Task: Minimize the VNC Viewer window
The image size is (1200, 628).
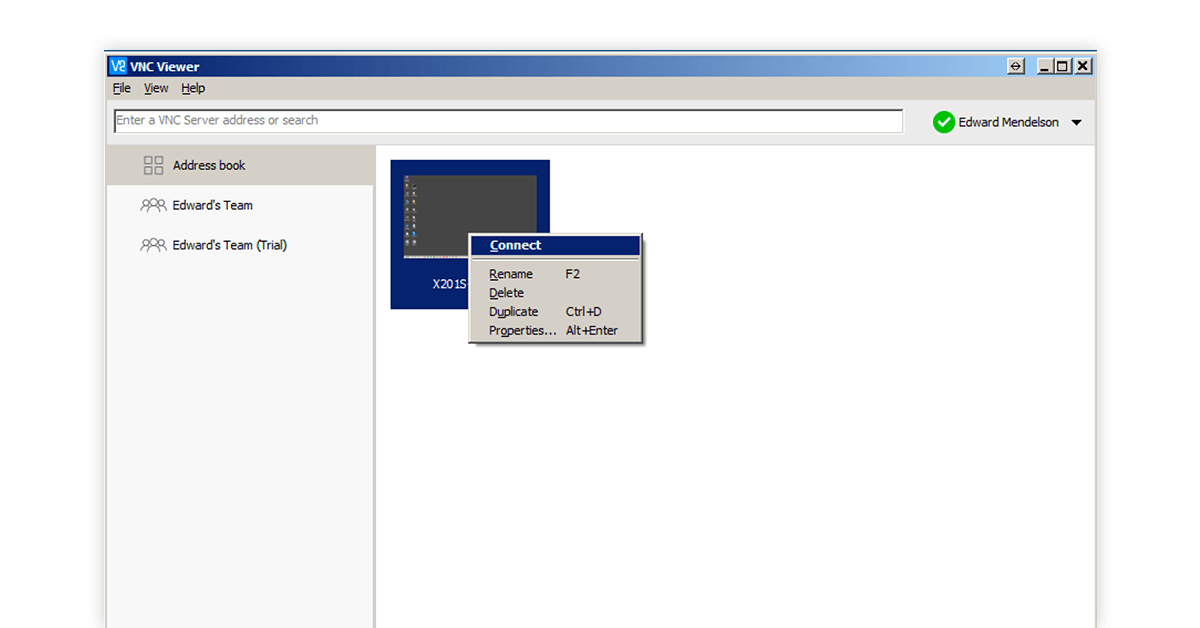Action: (x=1045, y=67)
